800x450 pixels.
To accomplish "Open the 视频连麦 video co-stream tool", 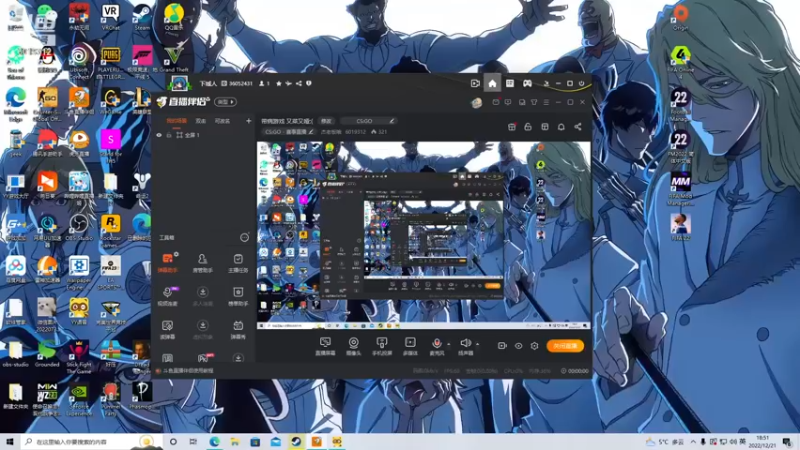I will click(167, 296).
